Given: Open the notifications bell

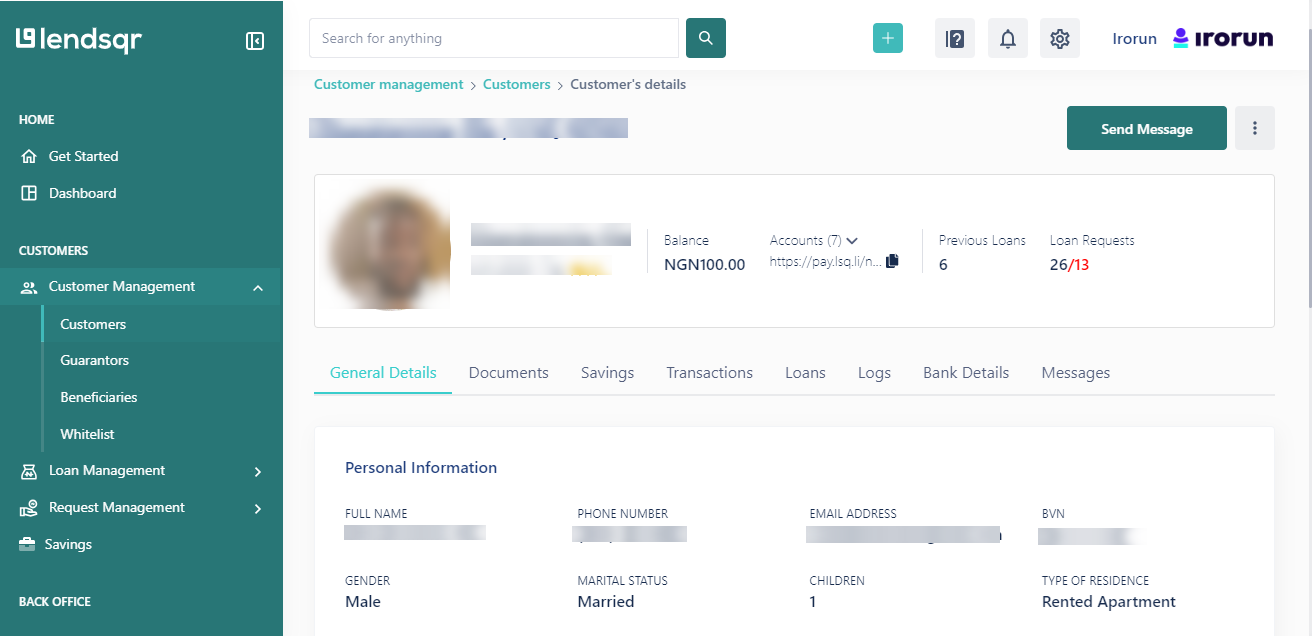Looking at the screenshot, I should point(1007,37).
